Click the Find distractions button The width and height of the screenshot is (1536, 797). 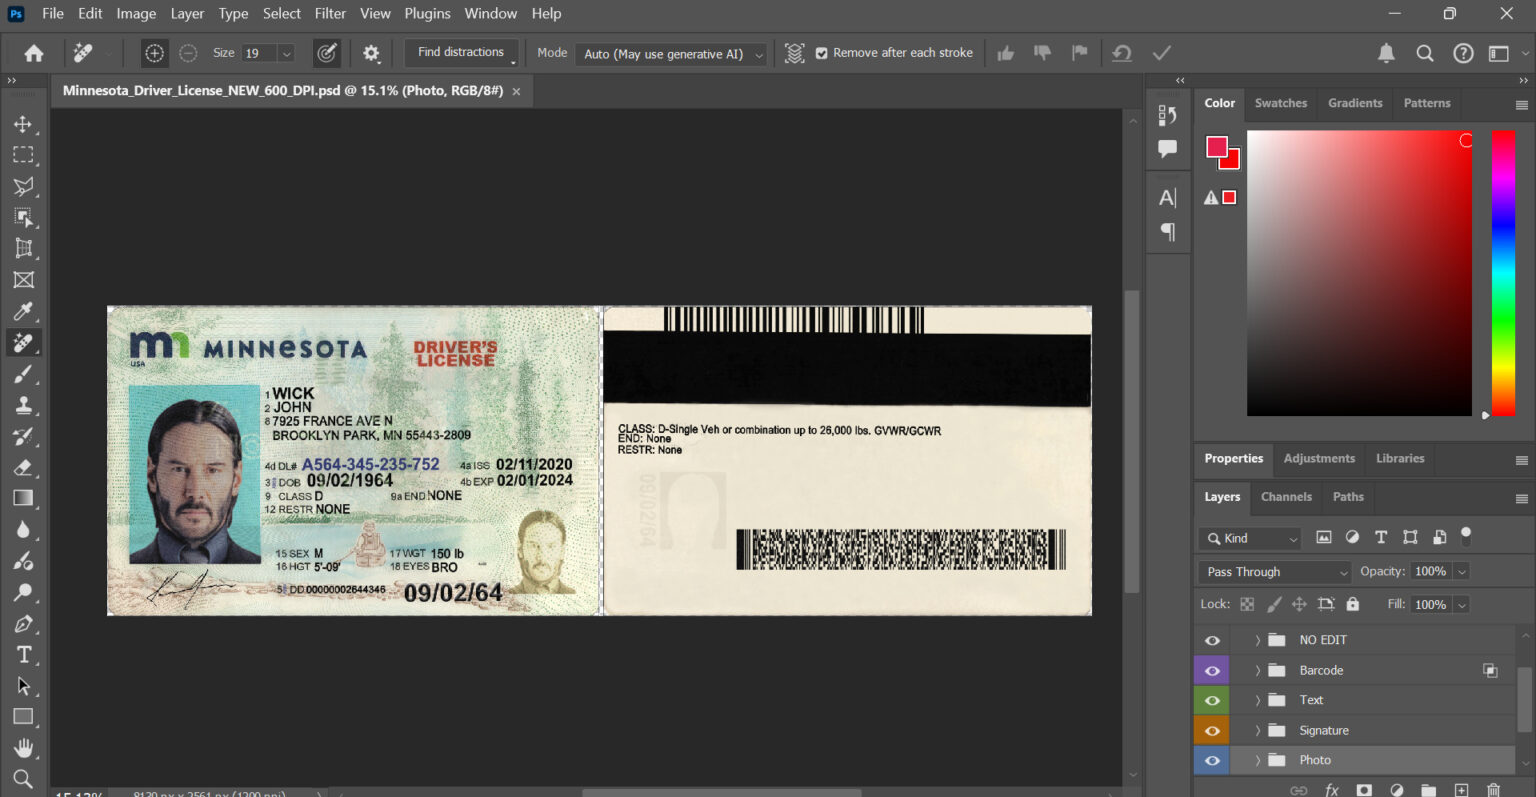click(461, 52)
